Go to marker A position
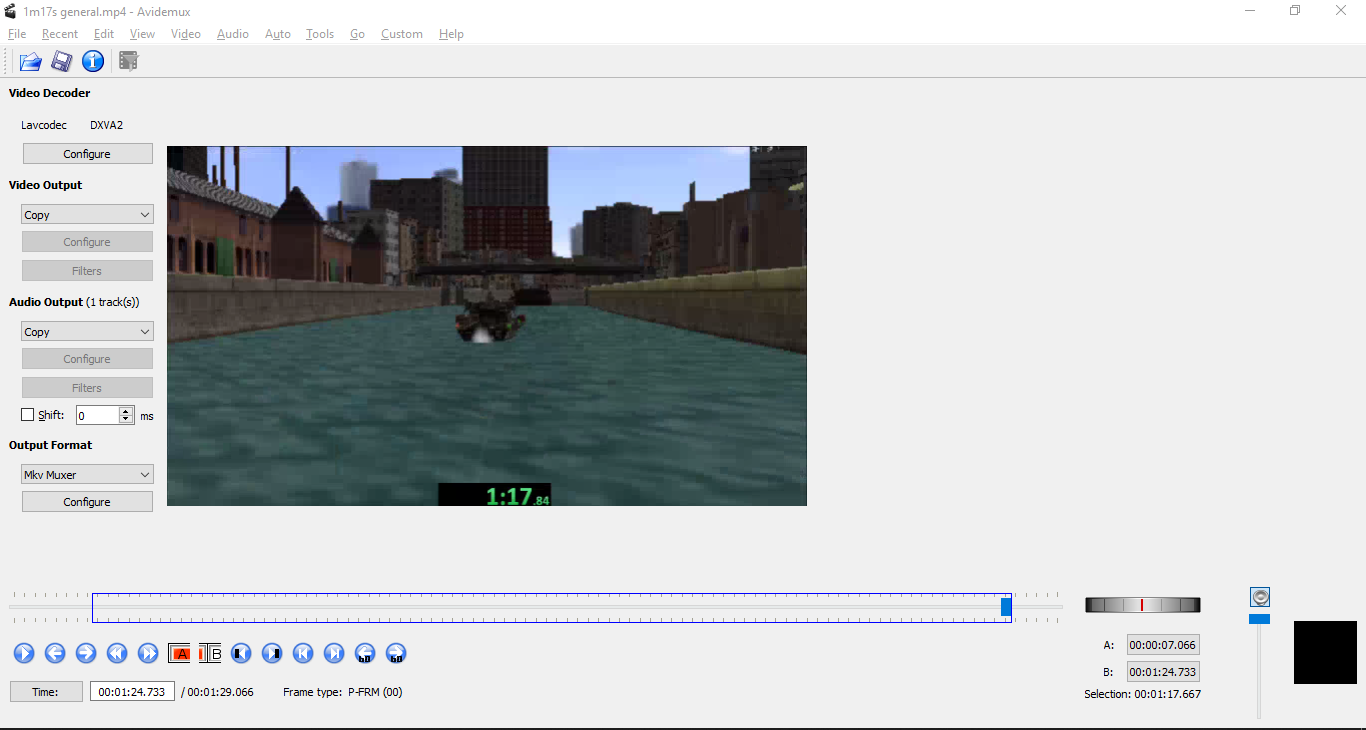Image resolution: width=1366 pixels, height=730 pixels. 241,653
